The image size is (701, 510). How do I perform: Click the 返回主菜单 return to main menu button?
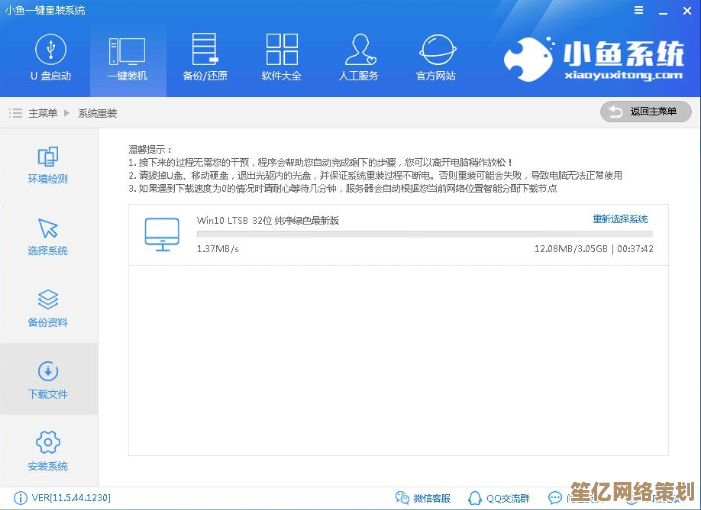point(645,112)
